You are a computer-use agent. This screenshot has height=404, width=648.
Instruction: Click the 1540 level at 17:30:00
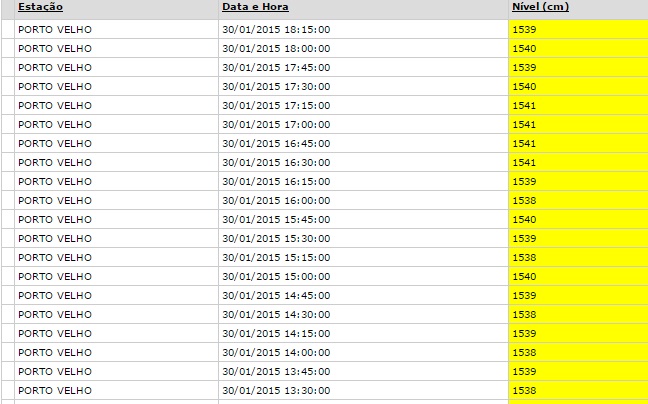(524, 87)
